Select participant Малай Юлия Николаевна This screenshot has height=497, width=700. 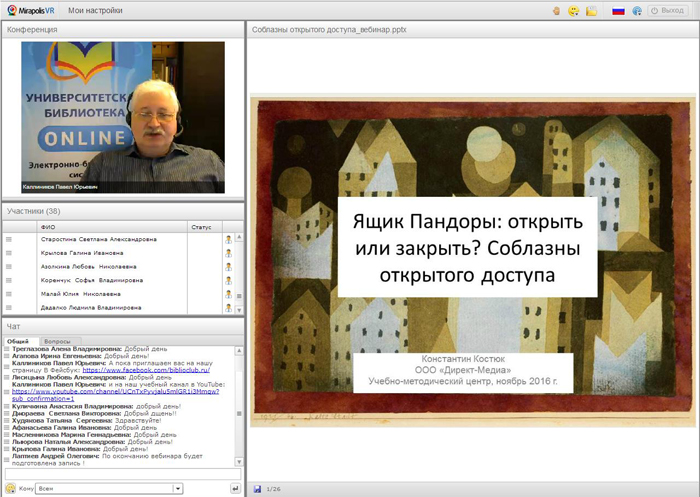point(80,294)
